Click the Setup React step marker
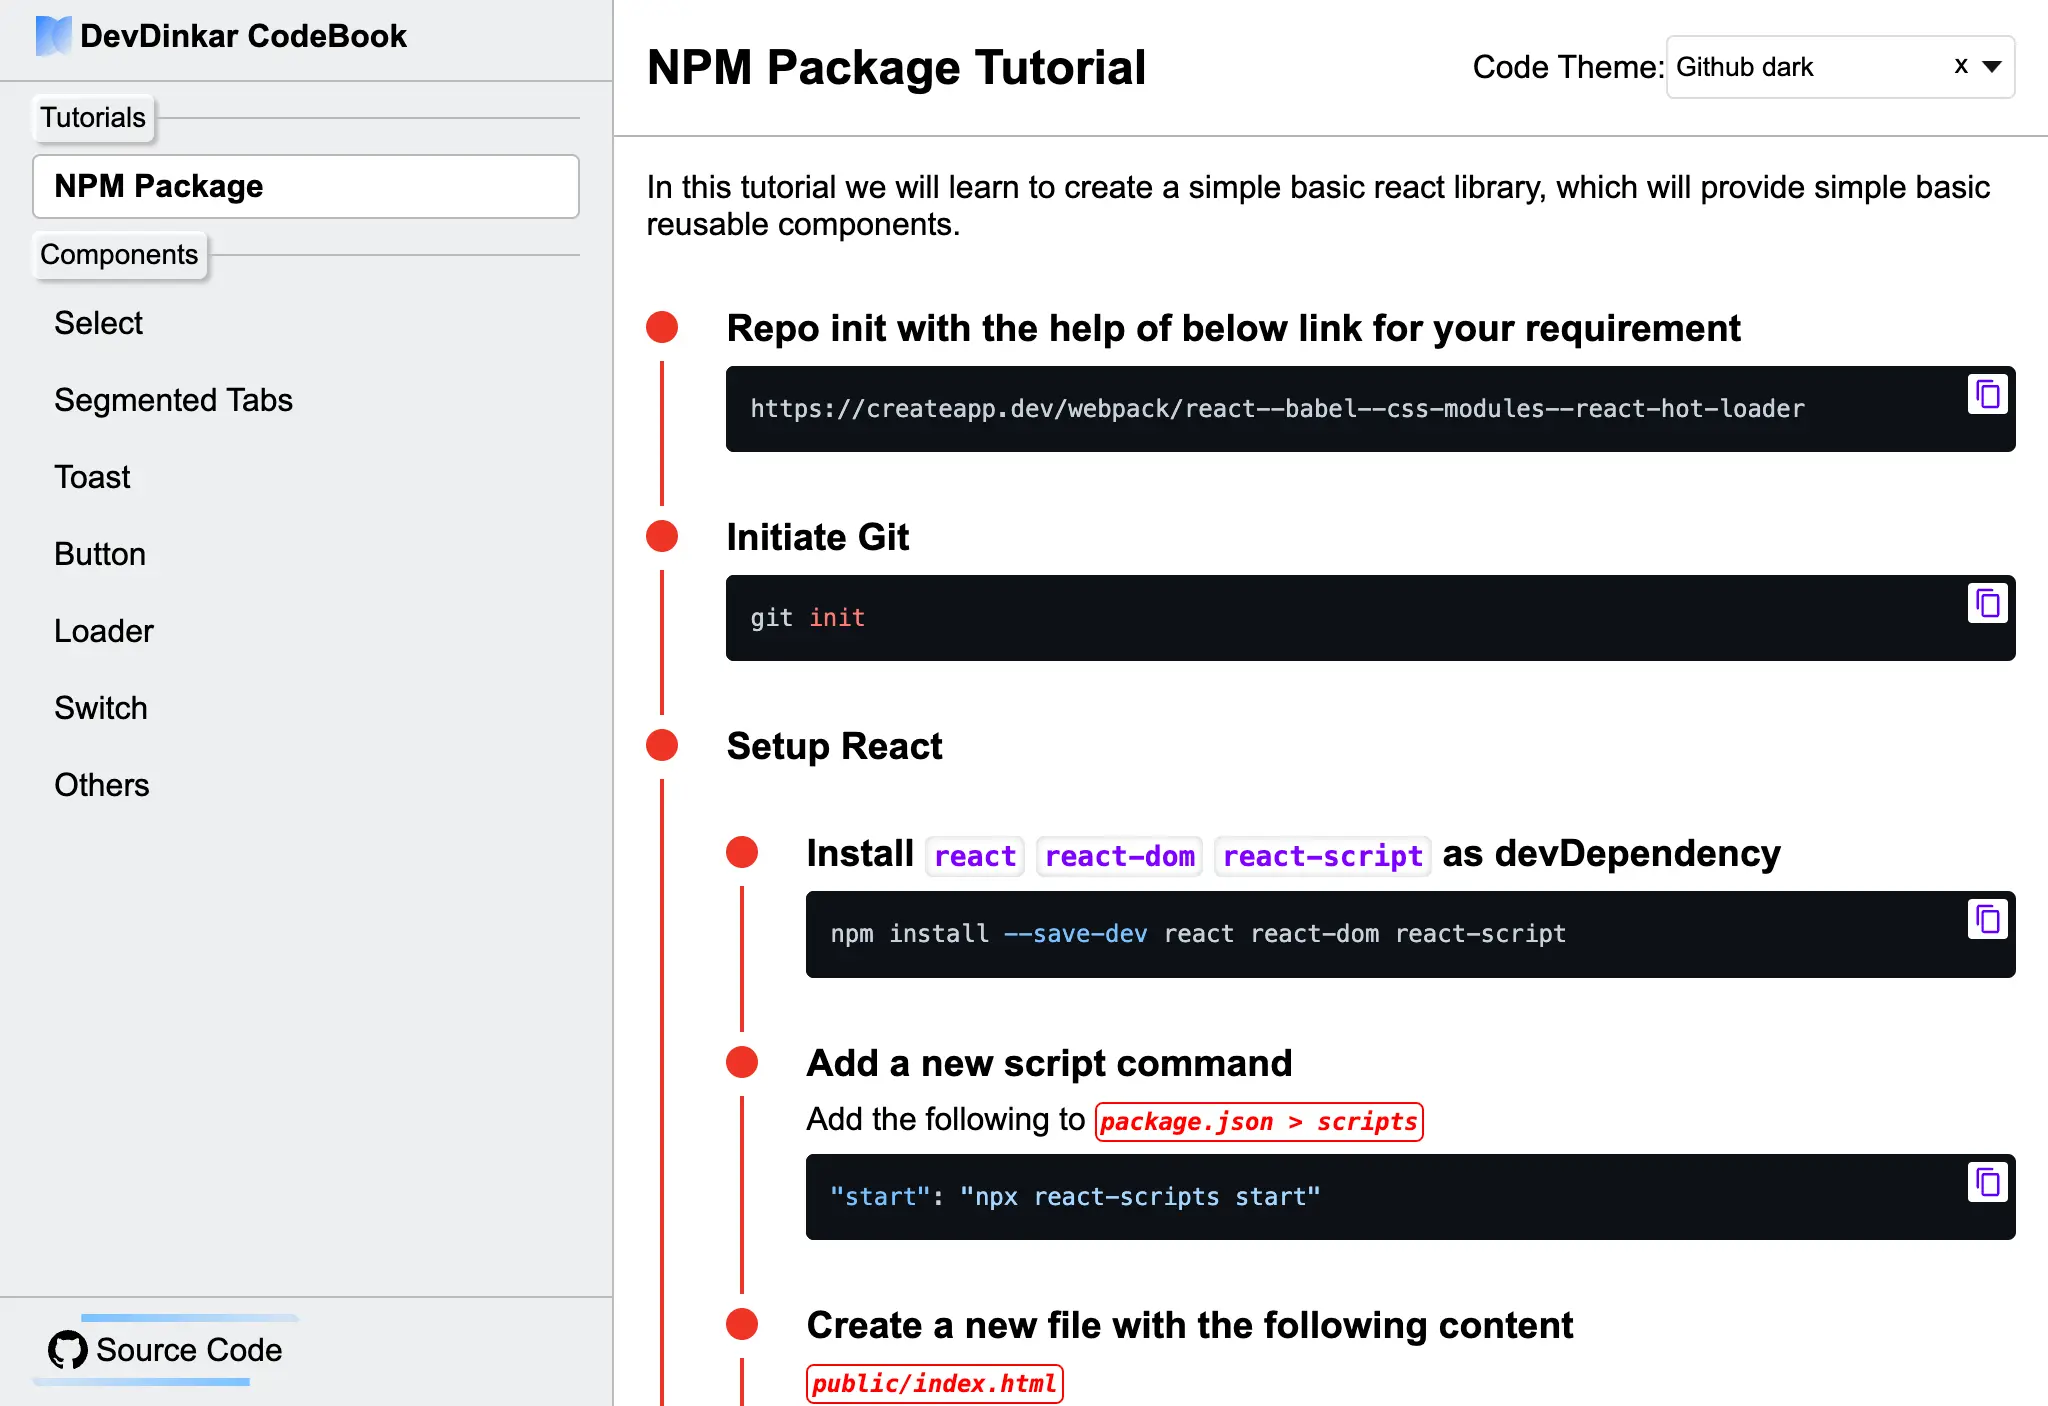This screenshot has width=2048, height=1406. coord(662,745)
